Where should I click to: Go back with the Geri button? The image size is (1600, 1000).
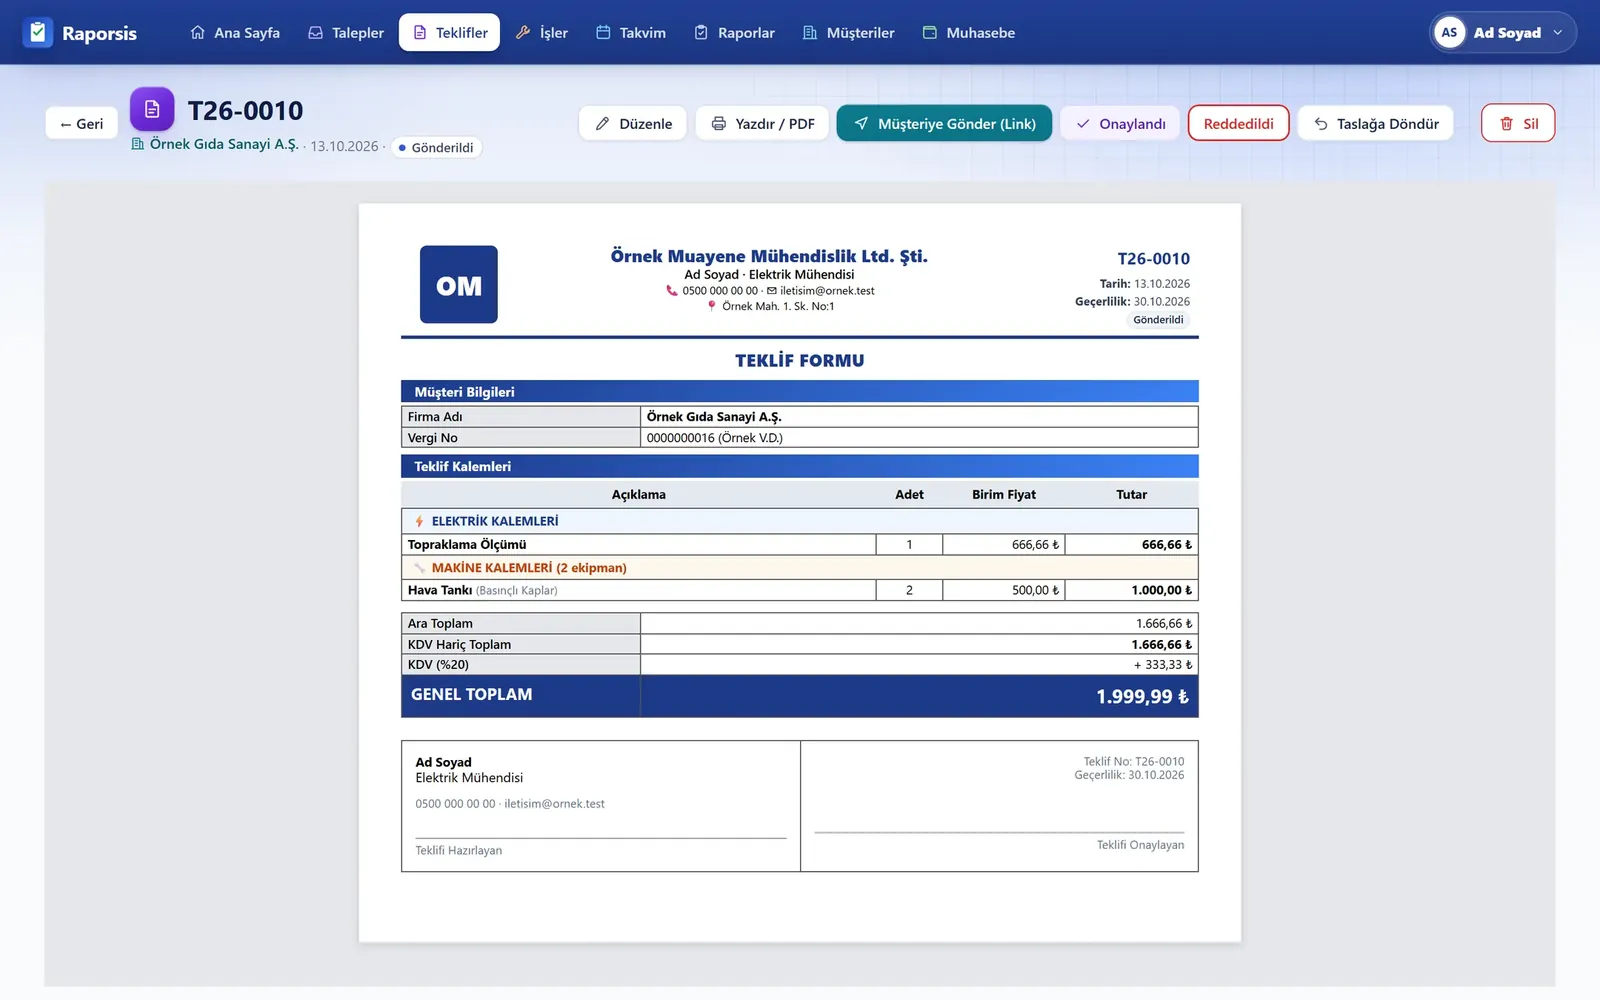[82, 123]
